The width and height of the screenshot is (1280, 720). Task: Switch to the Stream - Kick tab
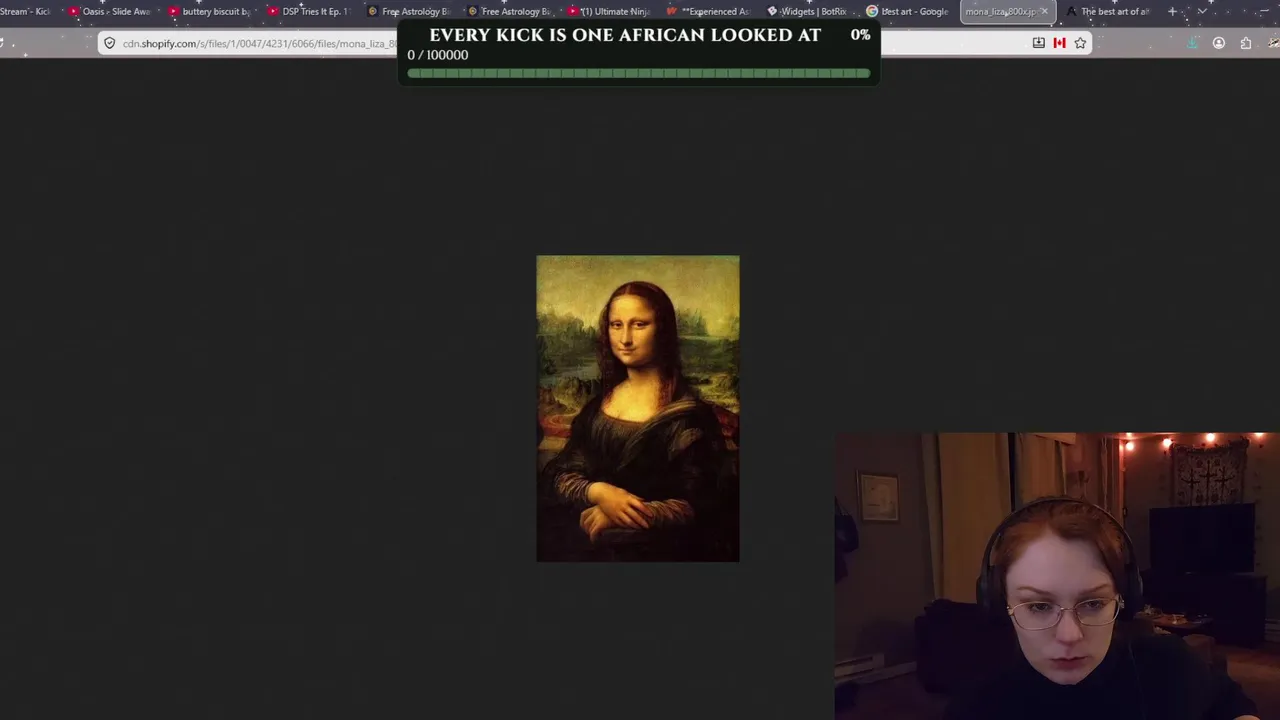tap(25, 11)
